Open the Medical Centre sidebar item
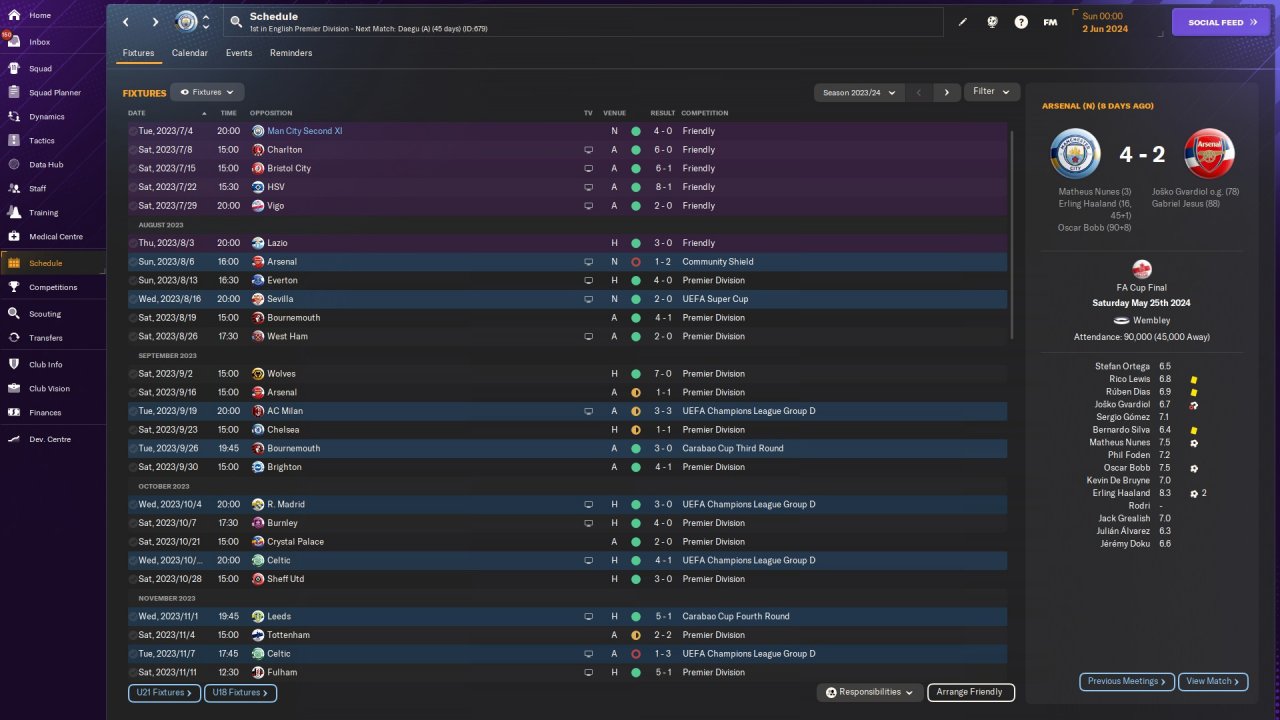1280x720 pixels. pos(56,237)
